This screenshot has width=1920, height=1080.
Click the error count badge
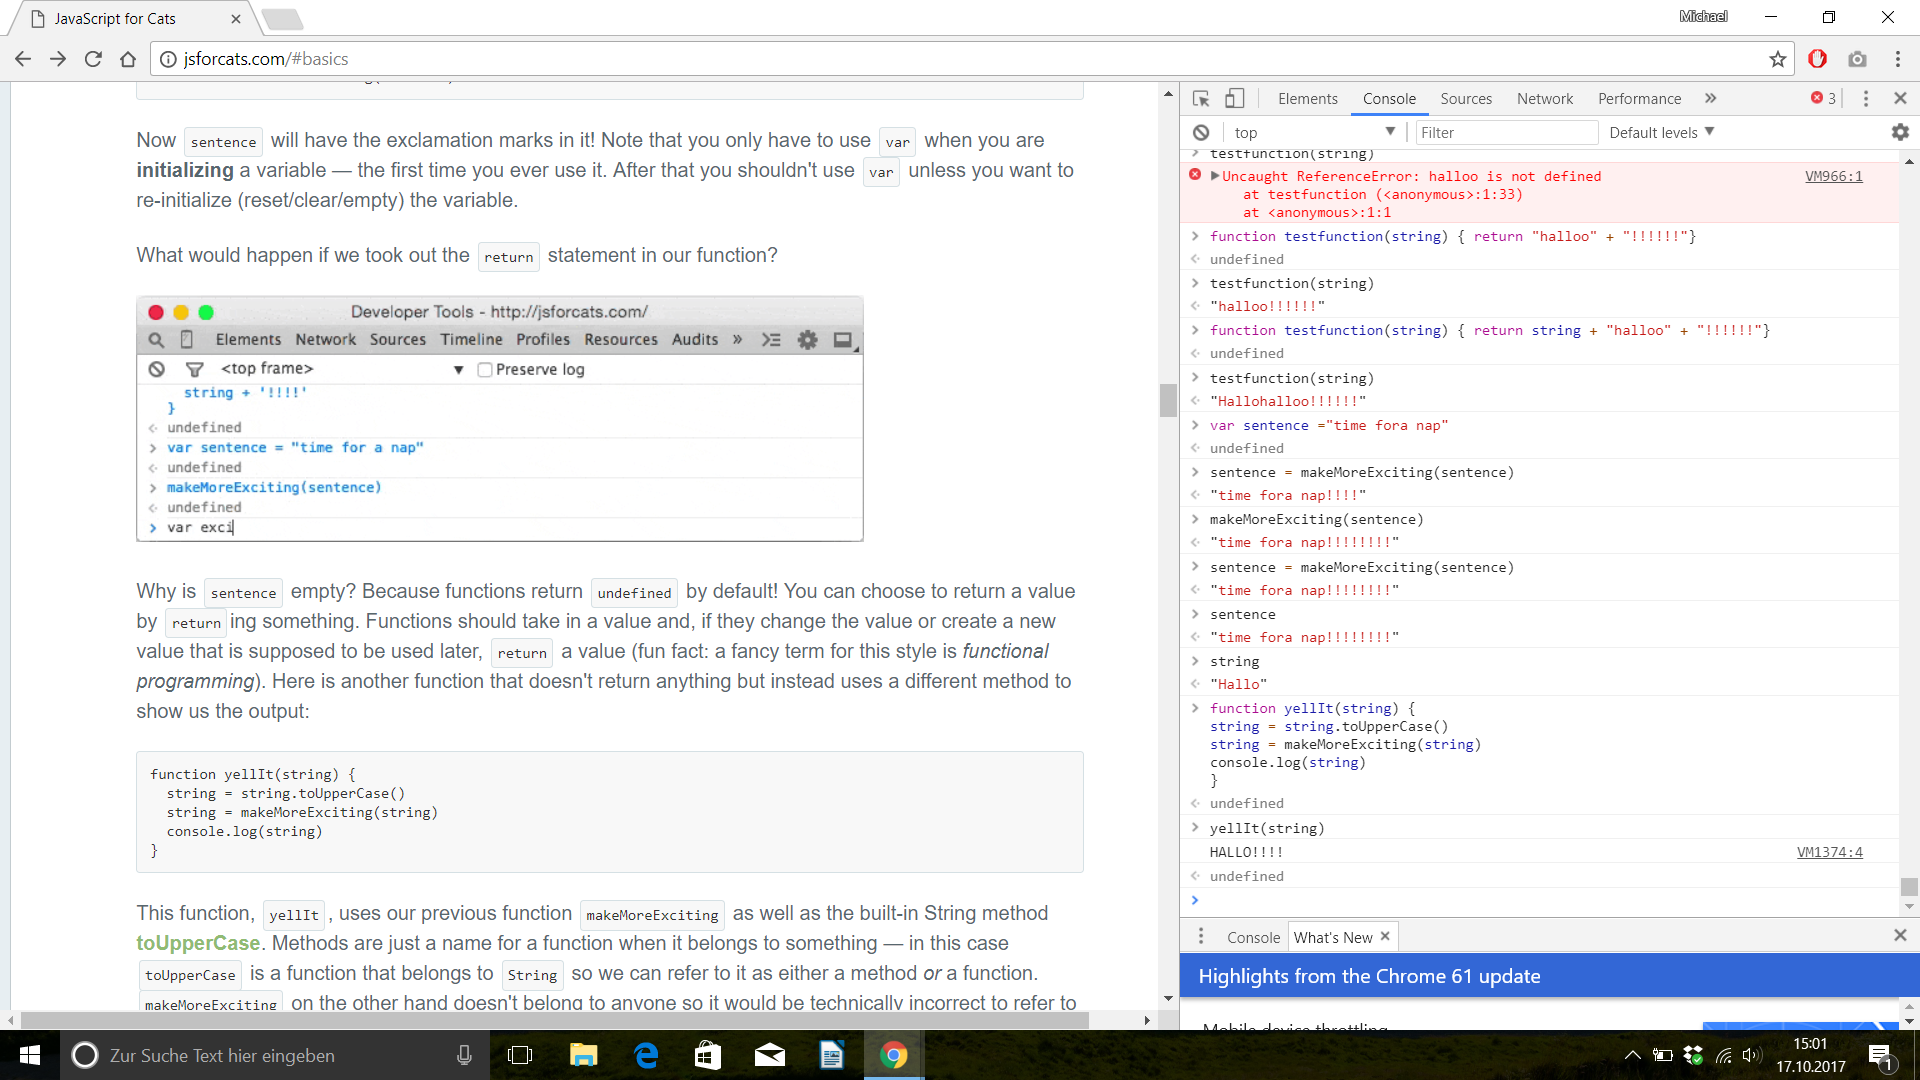tap(1823, 98)
